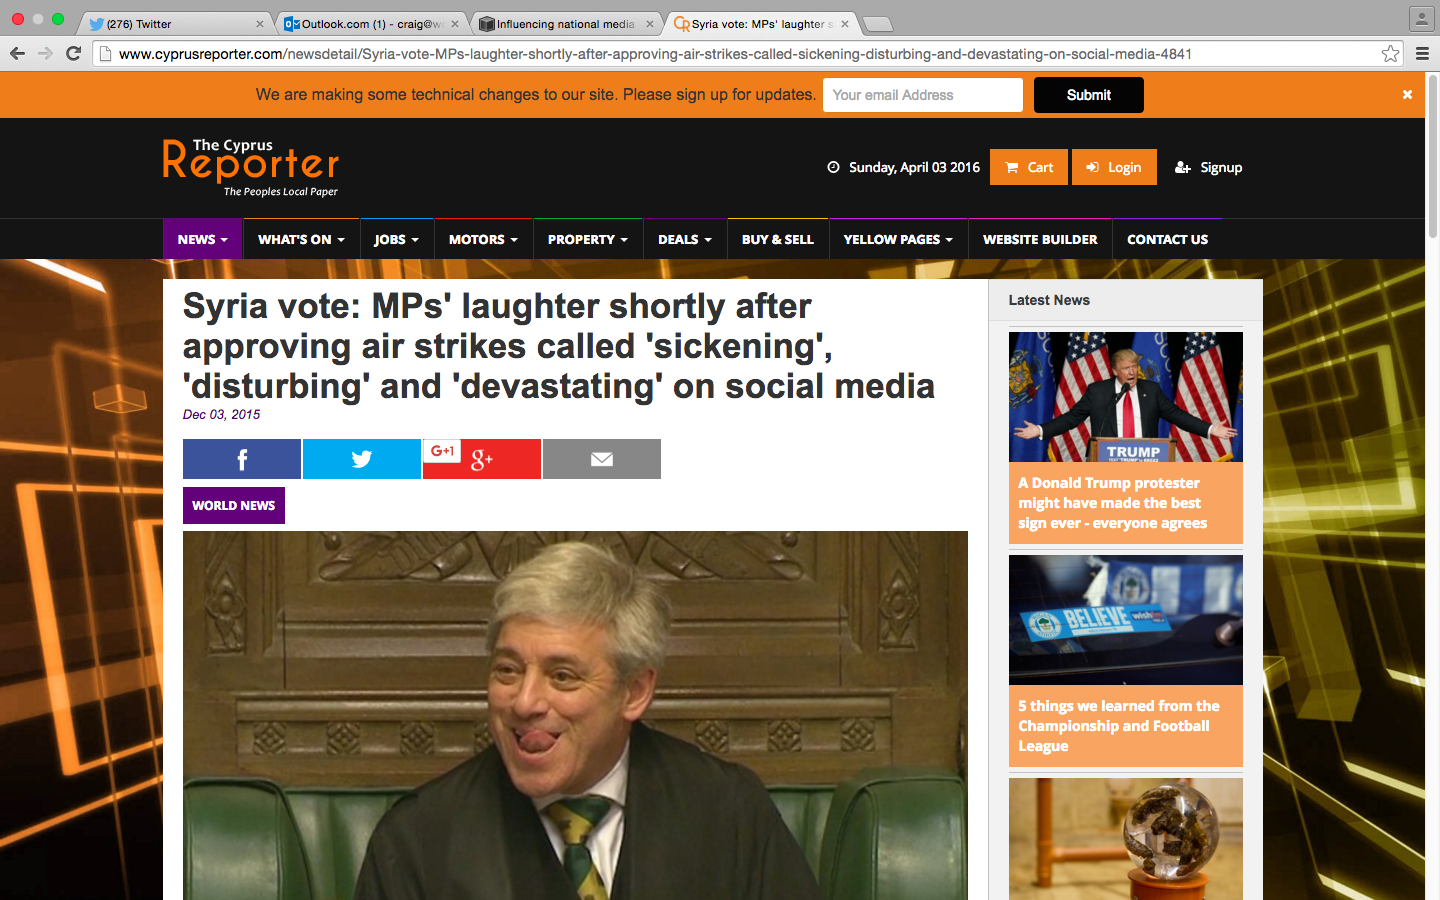Image resolution: width=1440 pixels, height=900 pixels.
Task: Open CONTACT US page
Action: point(1167,239)
